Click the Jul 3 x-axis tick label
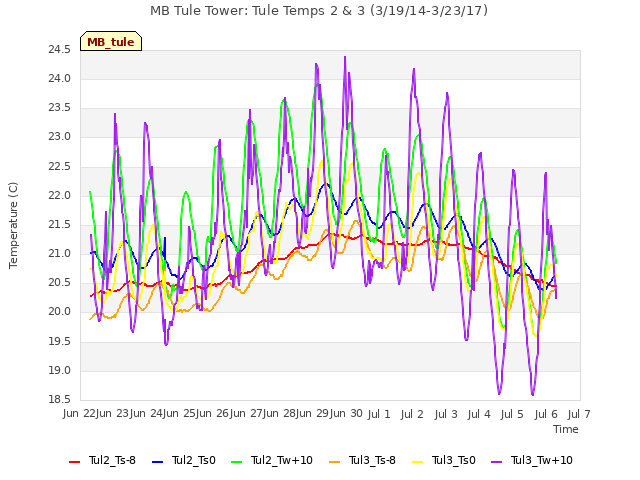640x480 pixels. coord(446,414)
